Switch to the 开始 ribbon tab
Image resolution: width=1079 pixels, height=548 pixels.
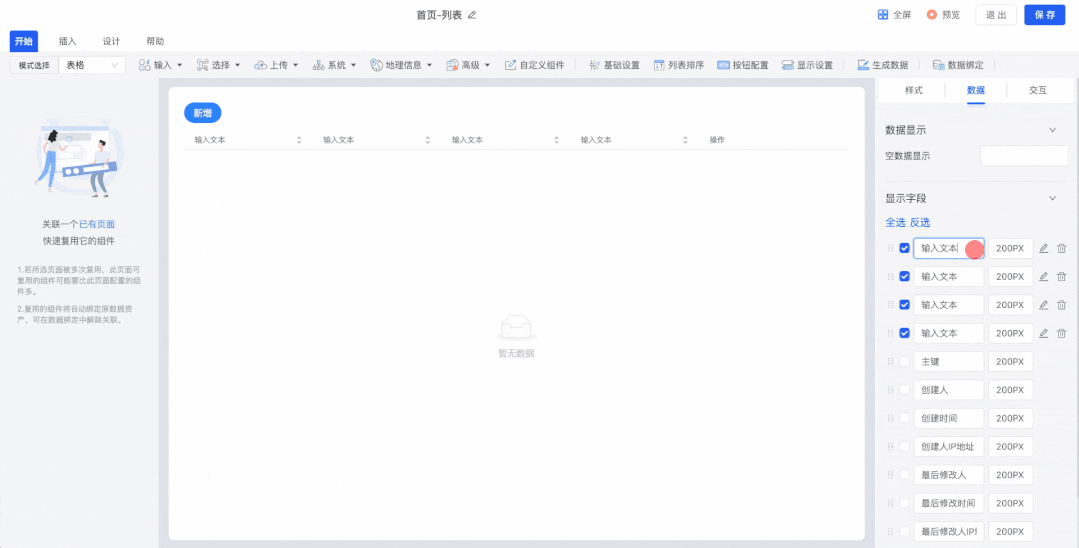23,41
